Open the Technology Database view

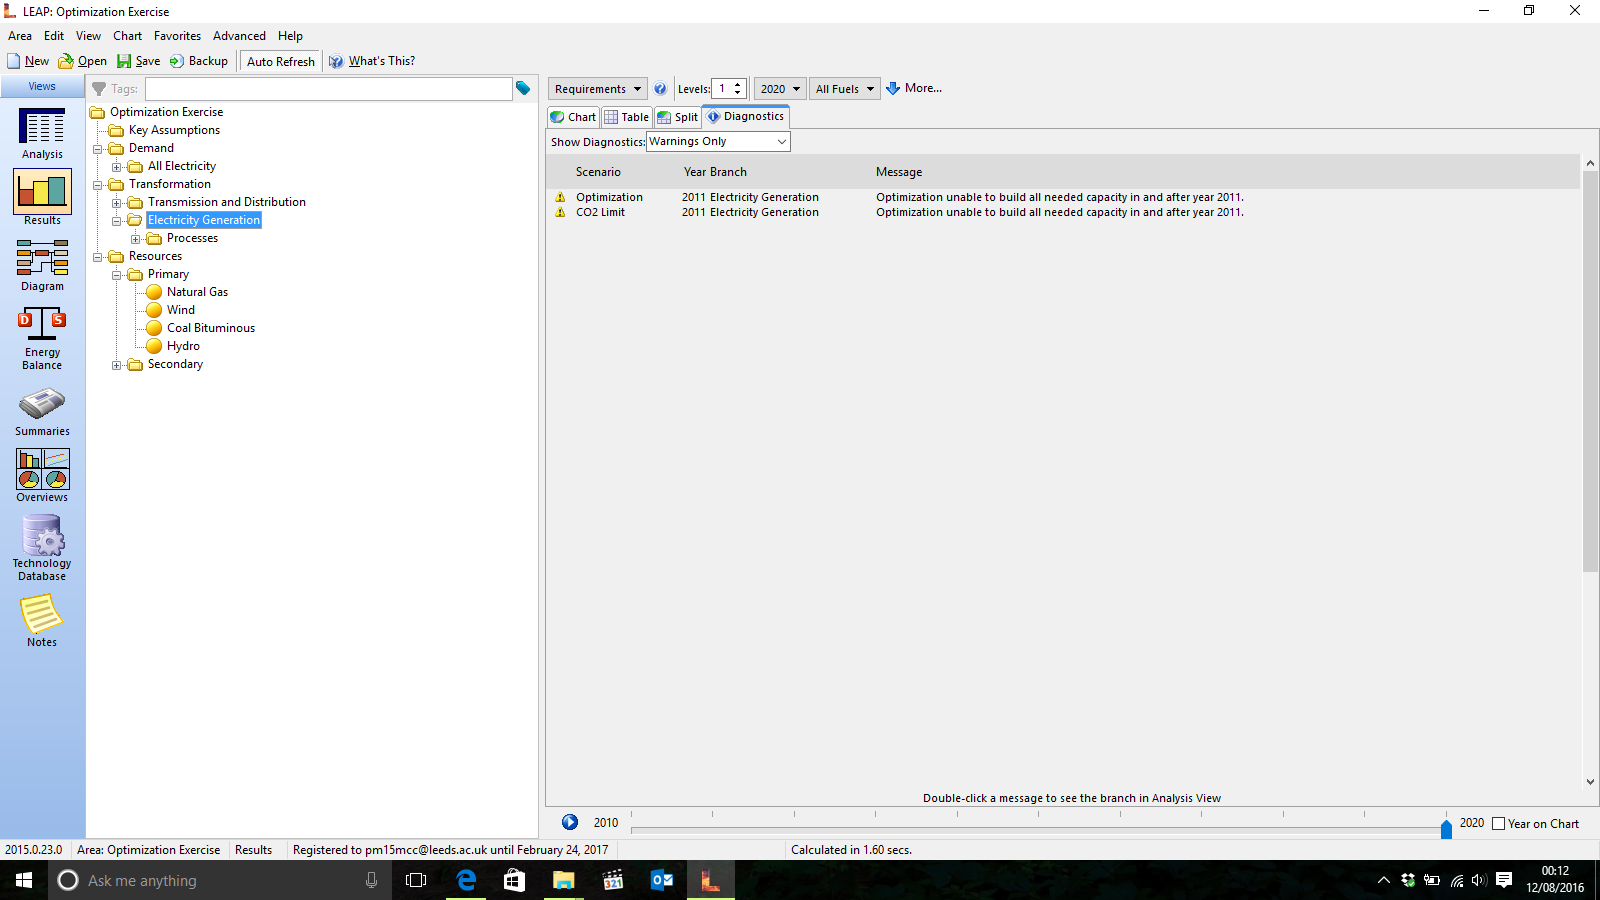(x=42, y=547)
